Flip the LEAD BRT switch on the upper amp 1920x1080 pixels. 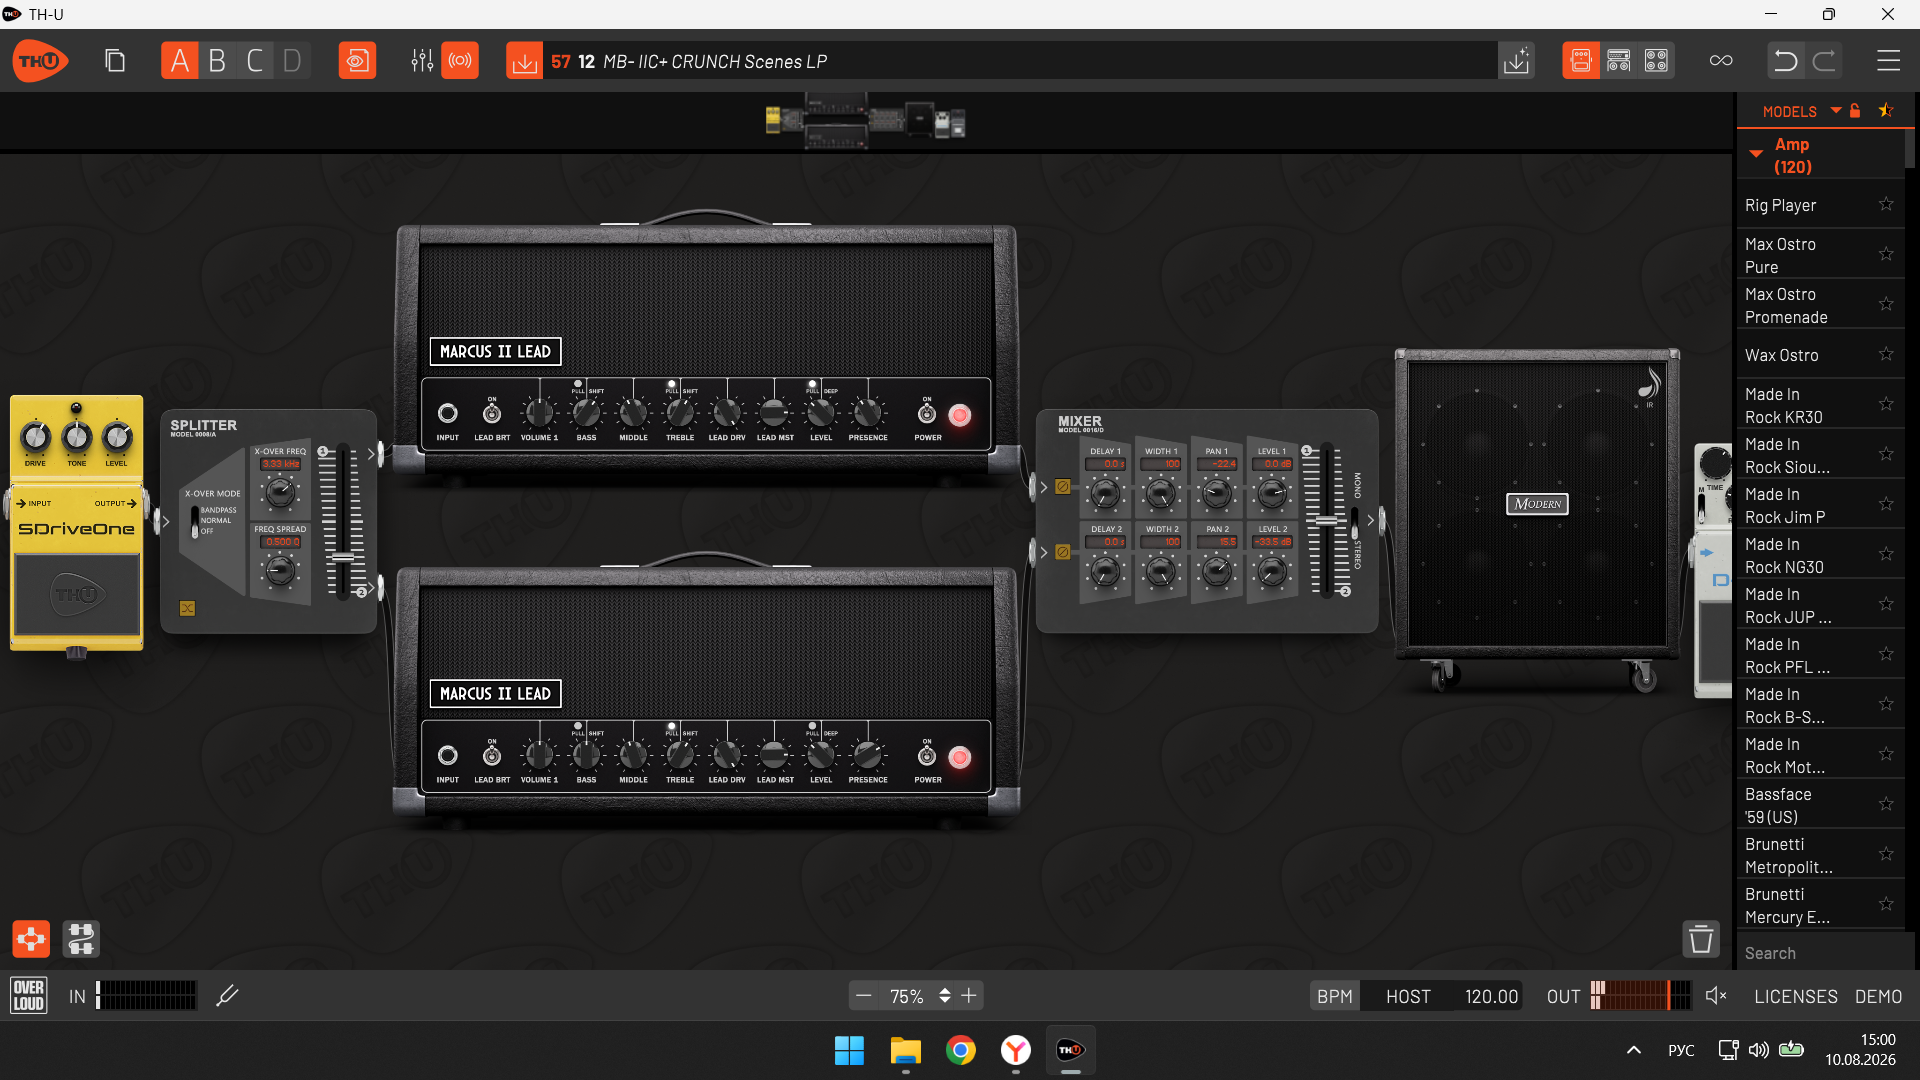pyautogui.click(x=491, y=413)
